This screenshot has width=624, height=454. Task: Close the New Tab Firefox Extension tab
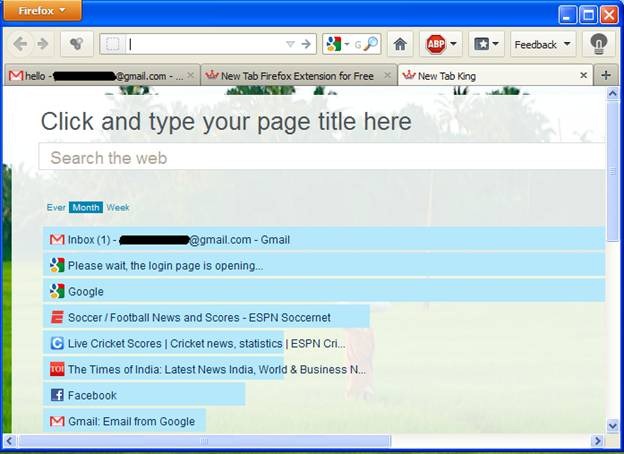click(387, 75)
